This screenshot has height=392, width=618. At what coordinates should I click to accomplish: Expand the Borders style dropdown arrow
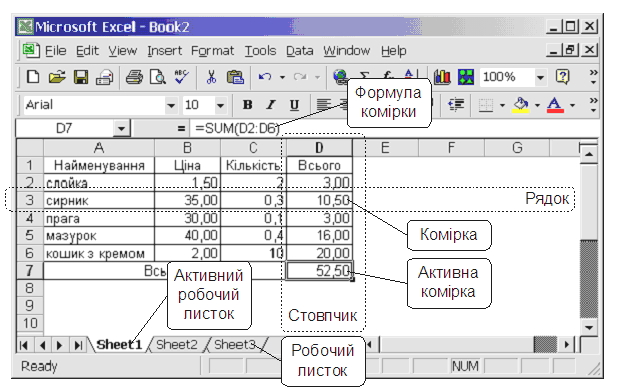coord(502,105)
